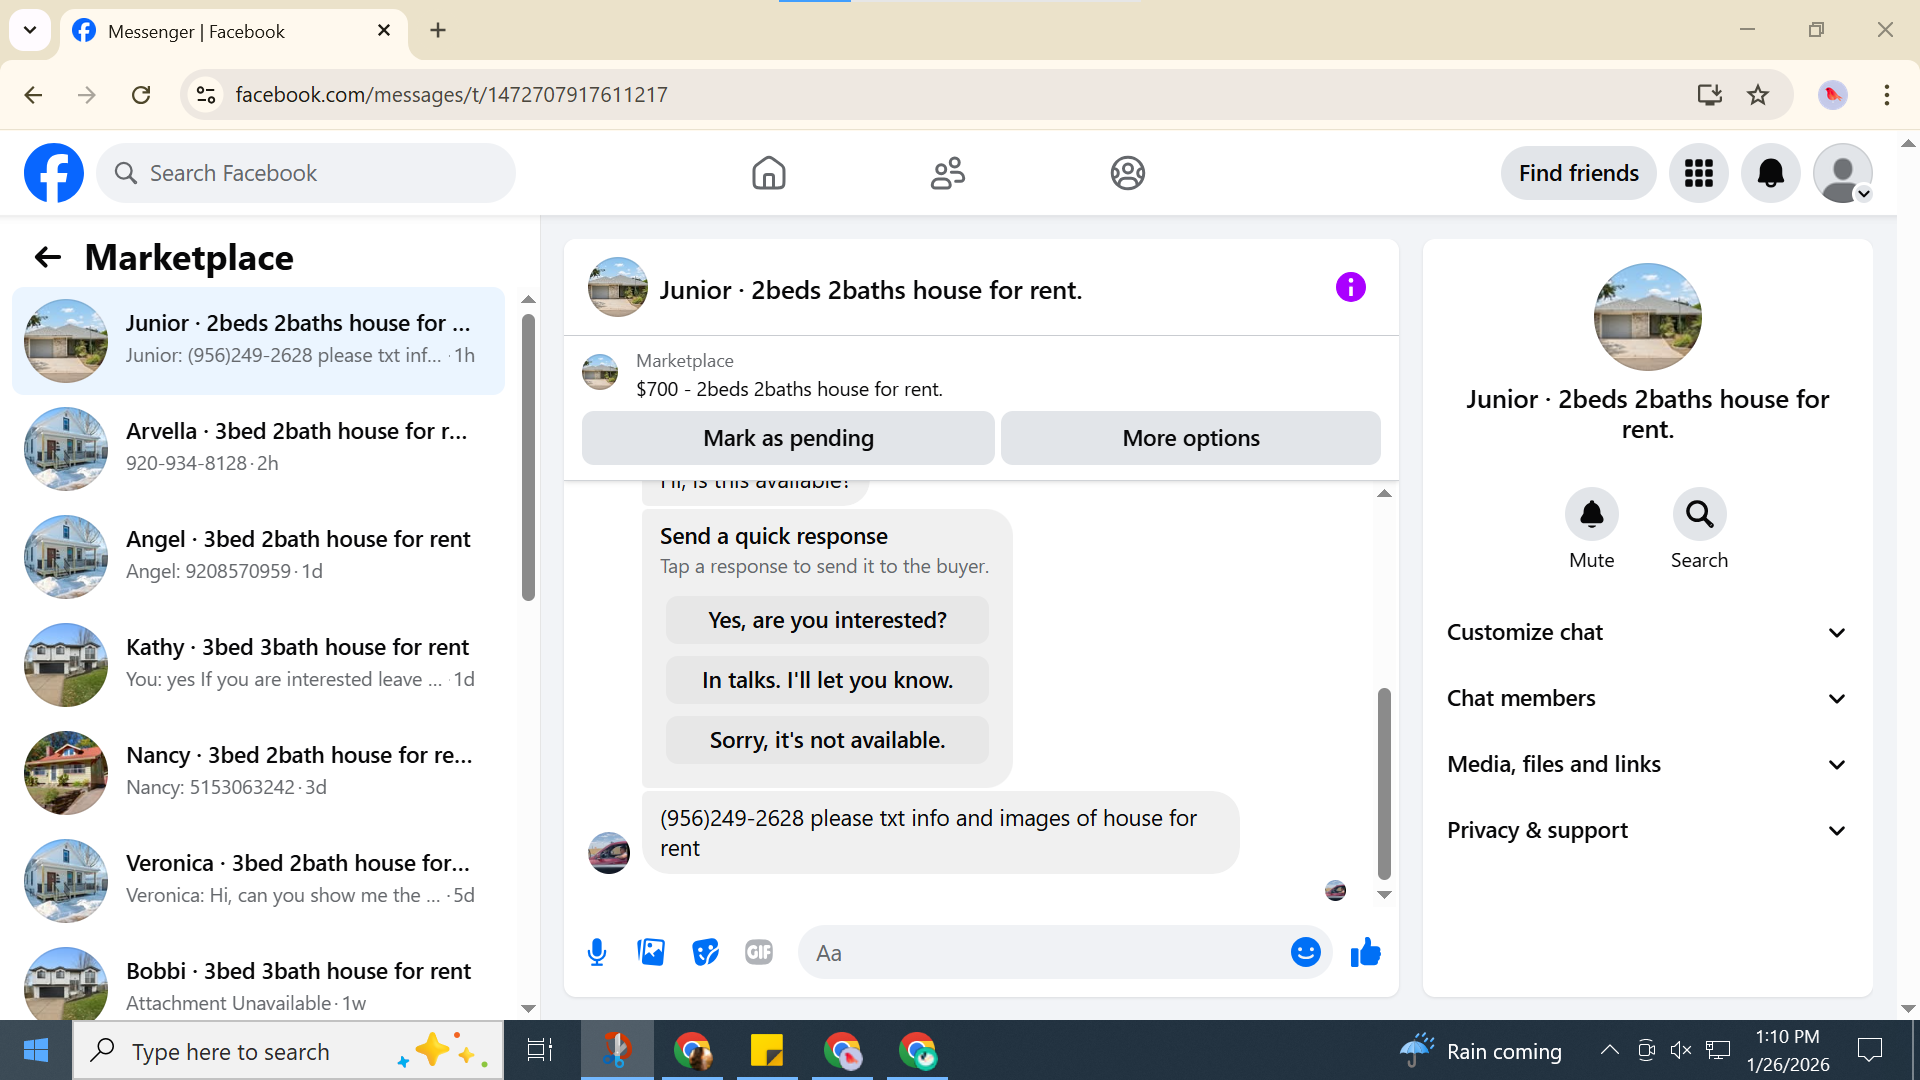Expand Customize chat section
The height and width of the screenshot is (1080, 1920).
coord(1646,632)
